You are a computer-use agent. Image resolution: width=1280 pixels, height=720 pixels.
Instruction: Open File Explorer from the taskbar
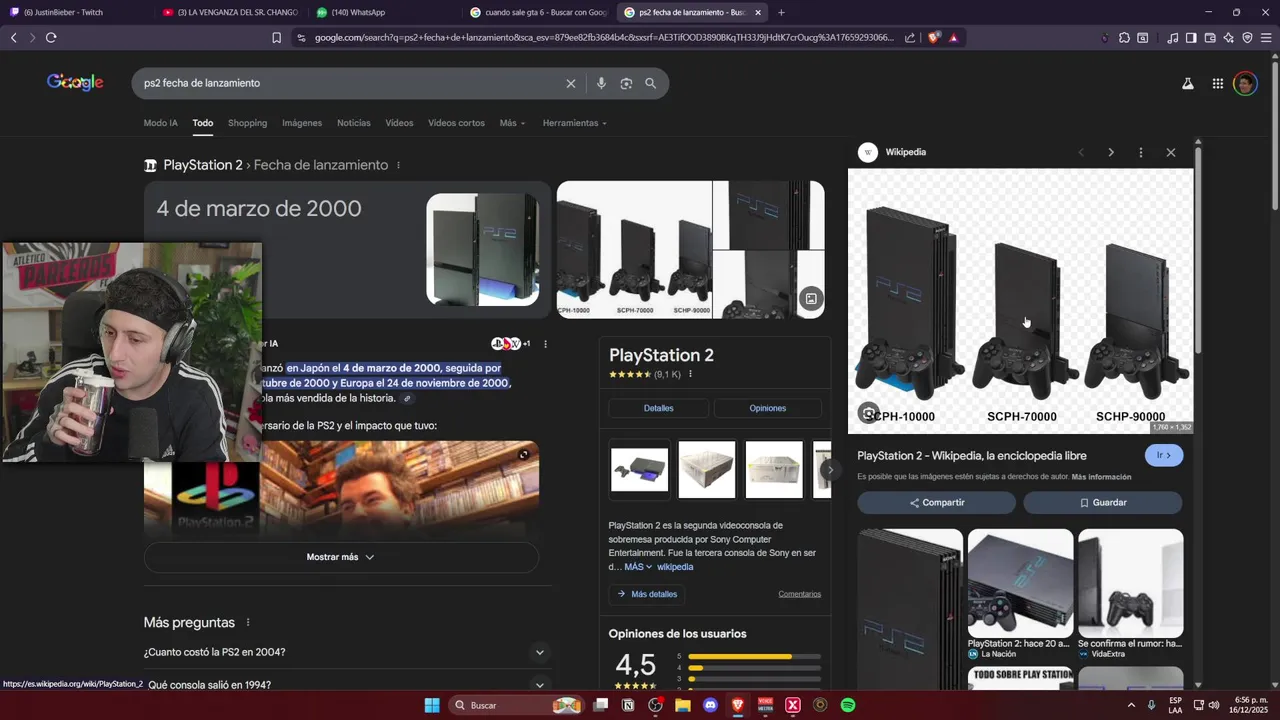coord(683,705)
